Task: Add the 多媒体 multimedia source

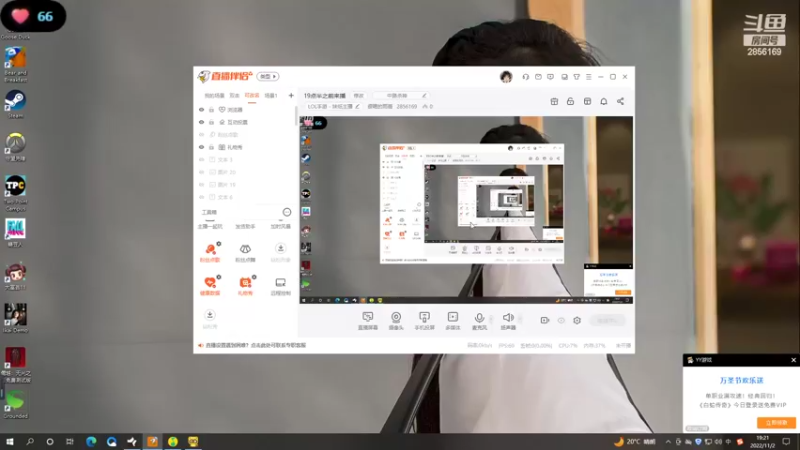Action: coord(453,321)
